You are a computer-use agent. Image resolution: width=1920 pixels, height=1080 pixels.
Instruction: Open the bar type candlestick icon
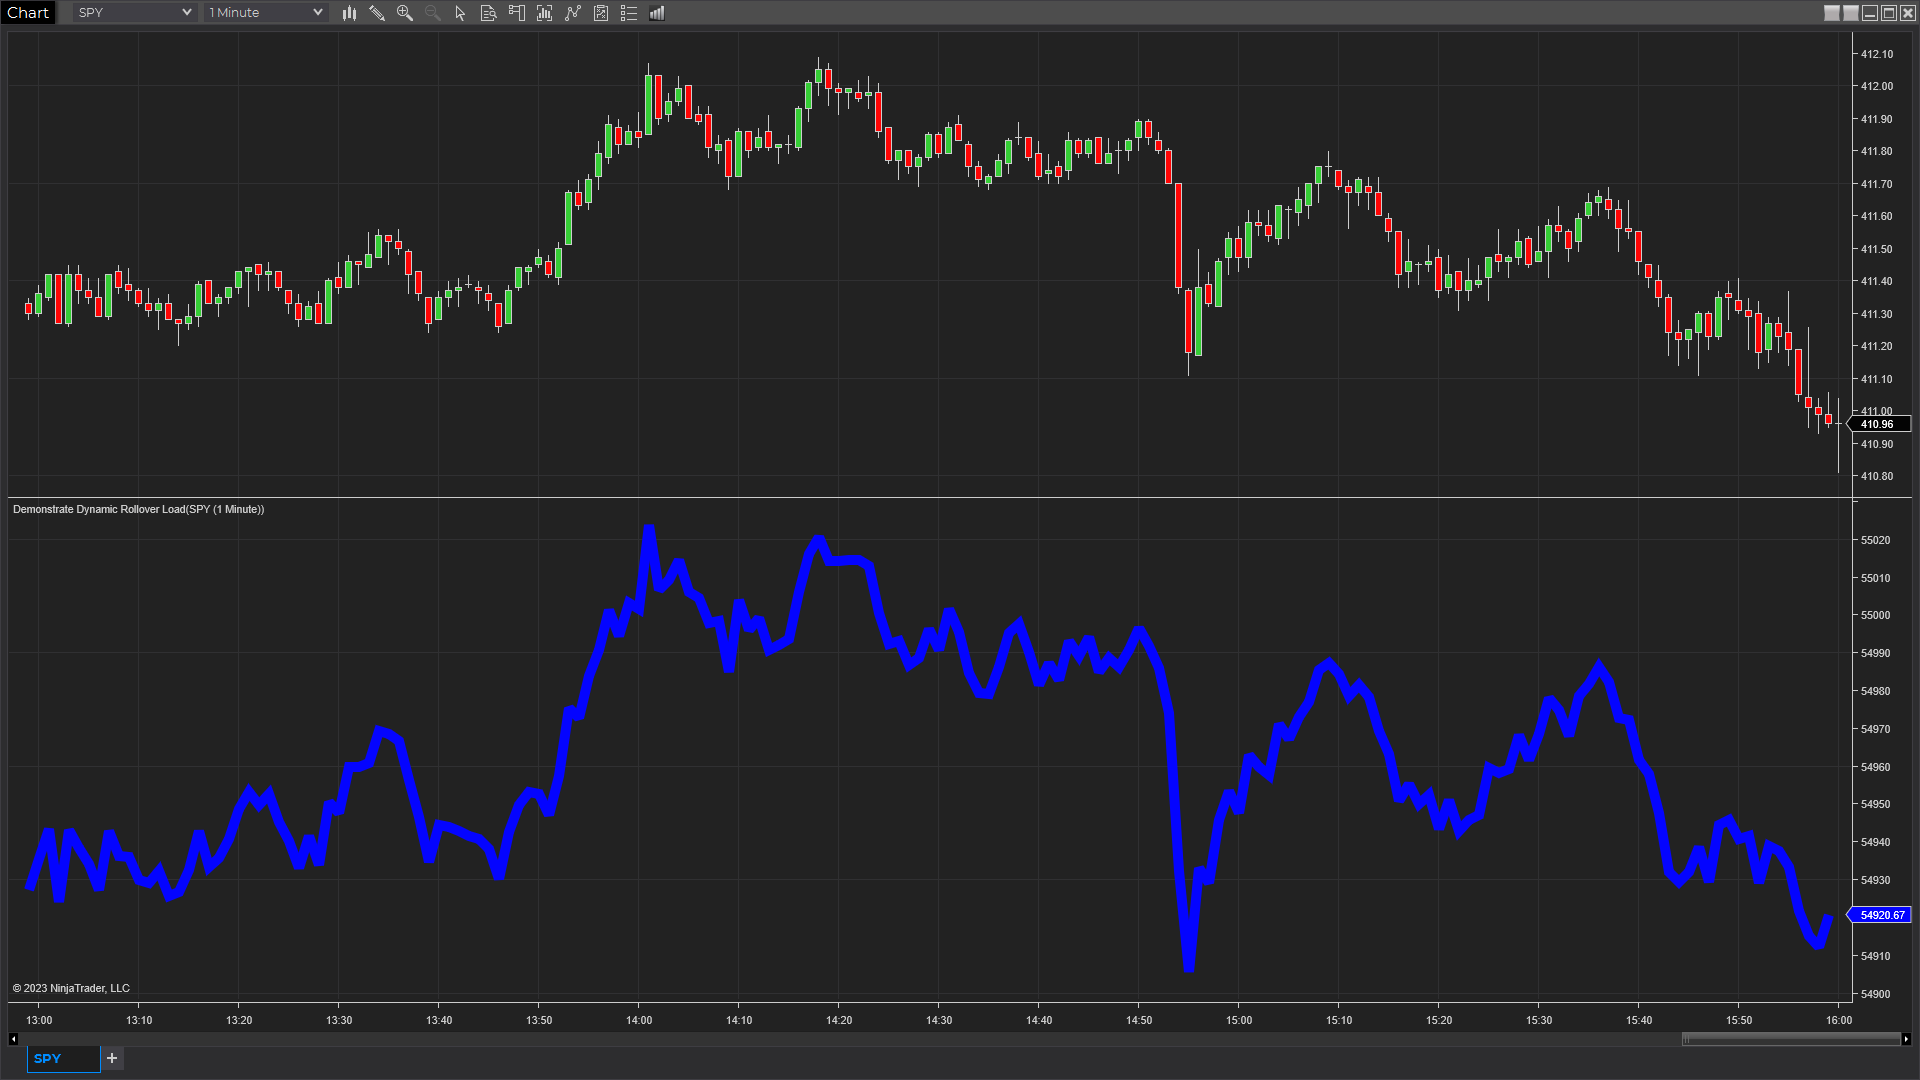(349, 13)
